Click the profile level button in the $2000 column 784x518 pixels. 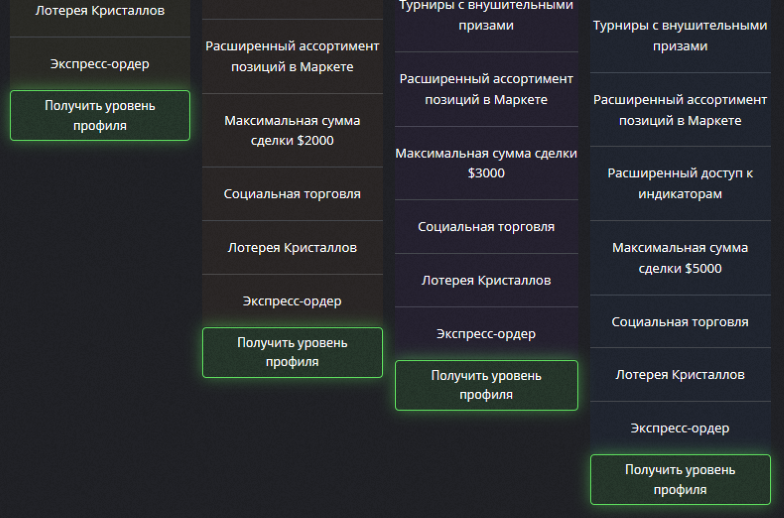click(x=292, y=352)
